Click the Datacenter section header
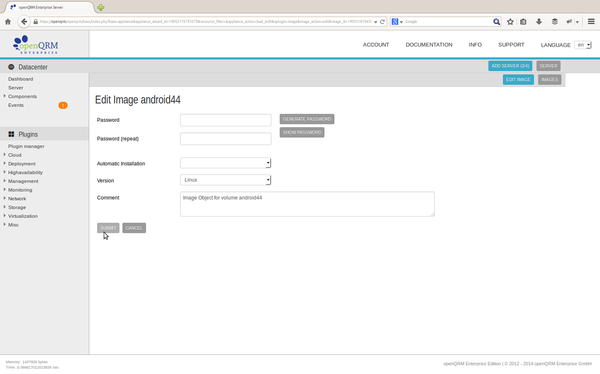 tap(44, 67)
